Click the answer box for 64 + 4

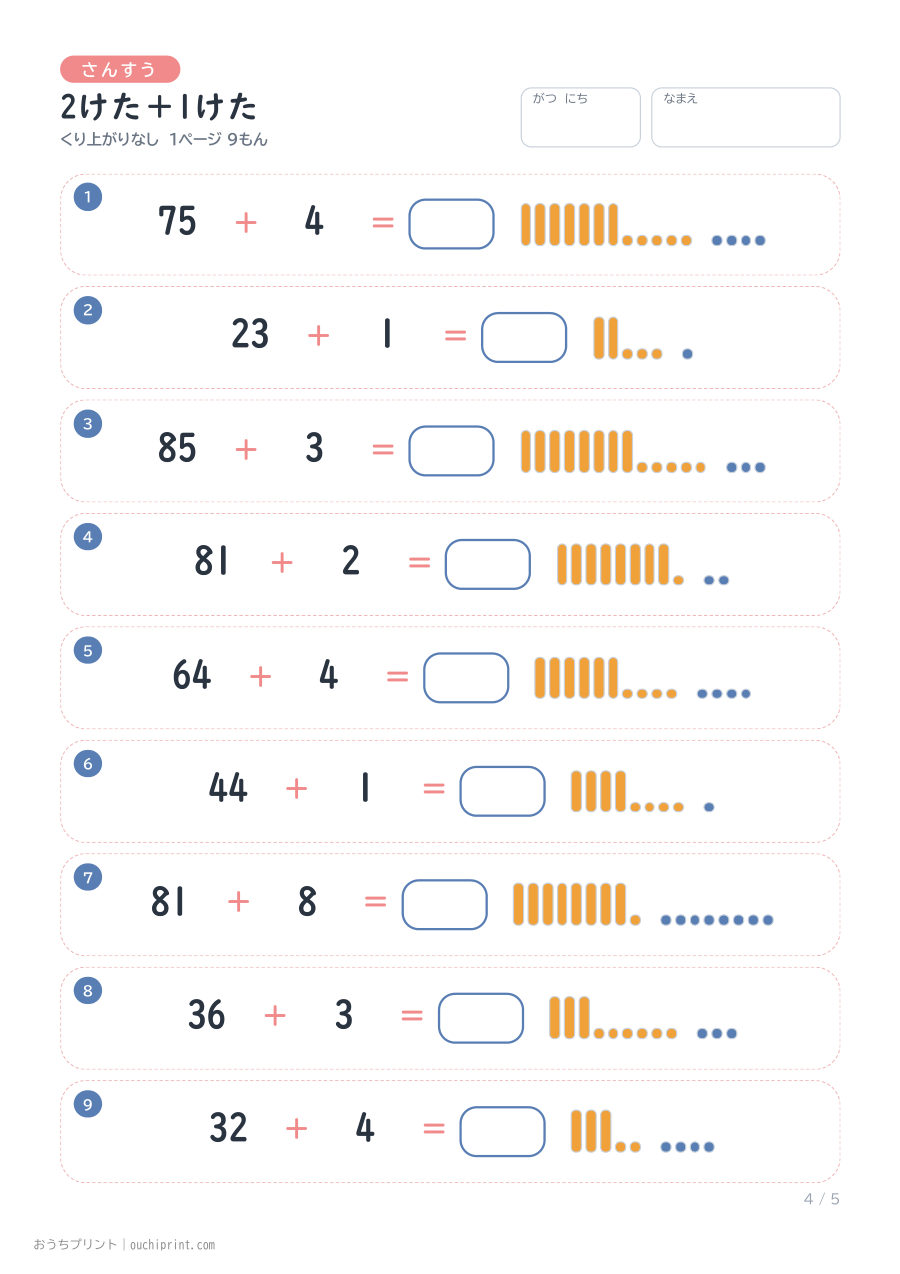pos(466,678)
